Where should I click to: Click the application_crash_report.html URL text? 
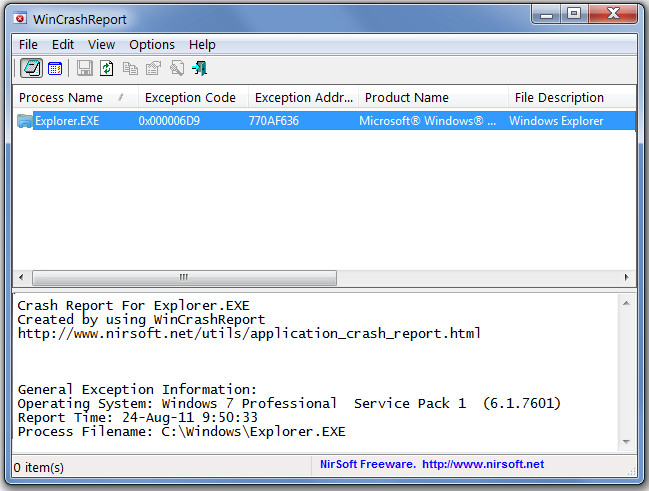coord(249,334)
